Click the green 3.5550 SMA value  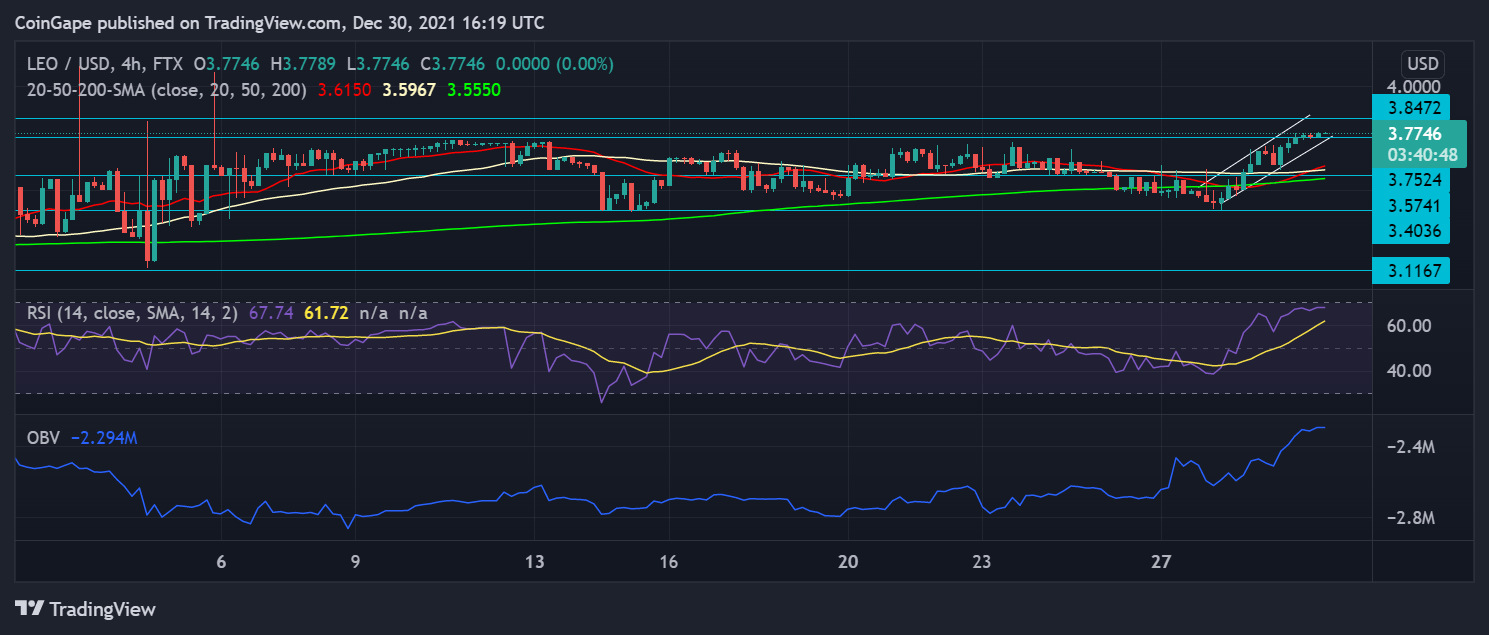[x=474, y=89]
